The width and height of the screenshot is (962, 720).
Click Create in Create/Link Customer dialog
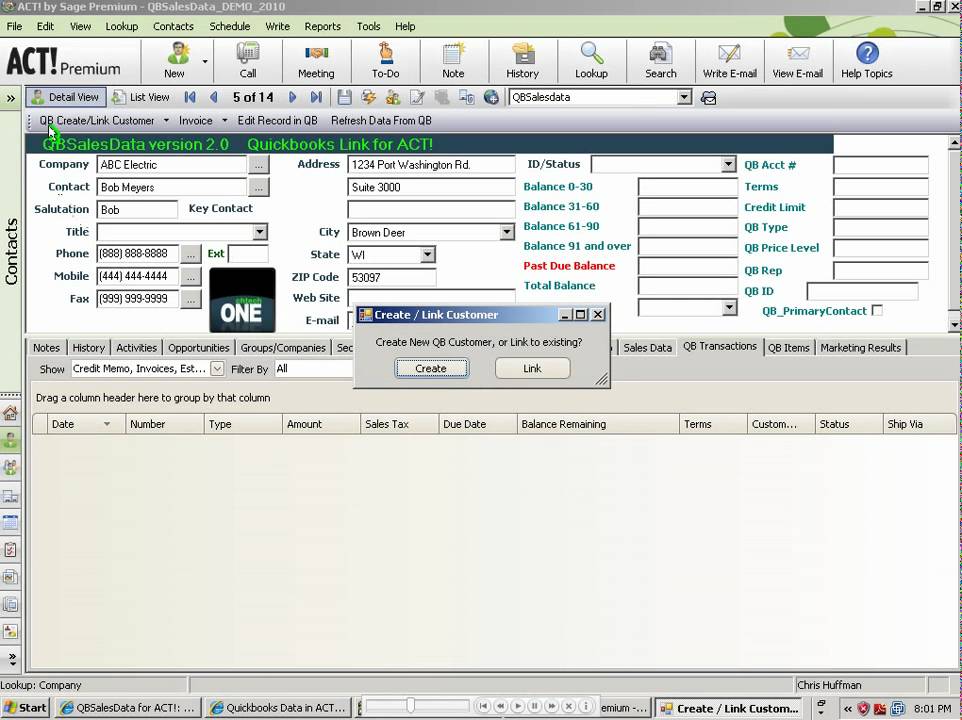(x=431, y=368)
